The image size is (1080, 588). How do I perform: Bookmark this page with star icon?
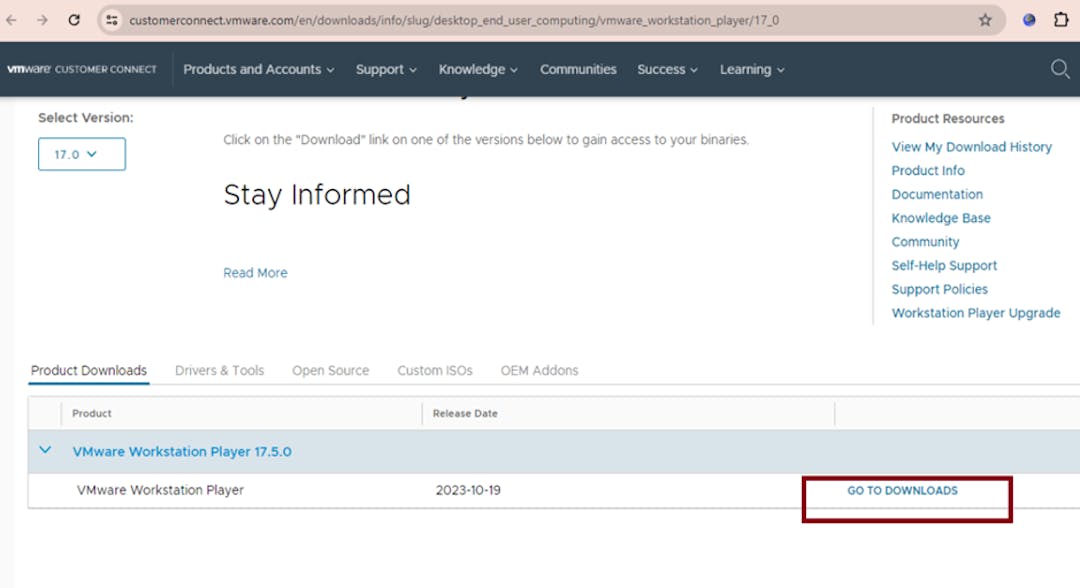(985, 20)
